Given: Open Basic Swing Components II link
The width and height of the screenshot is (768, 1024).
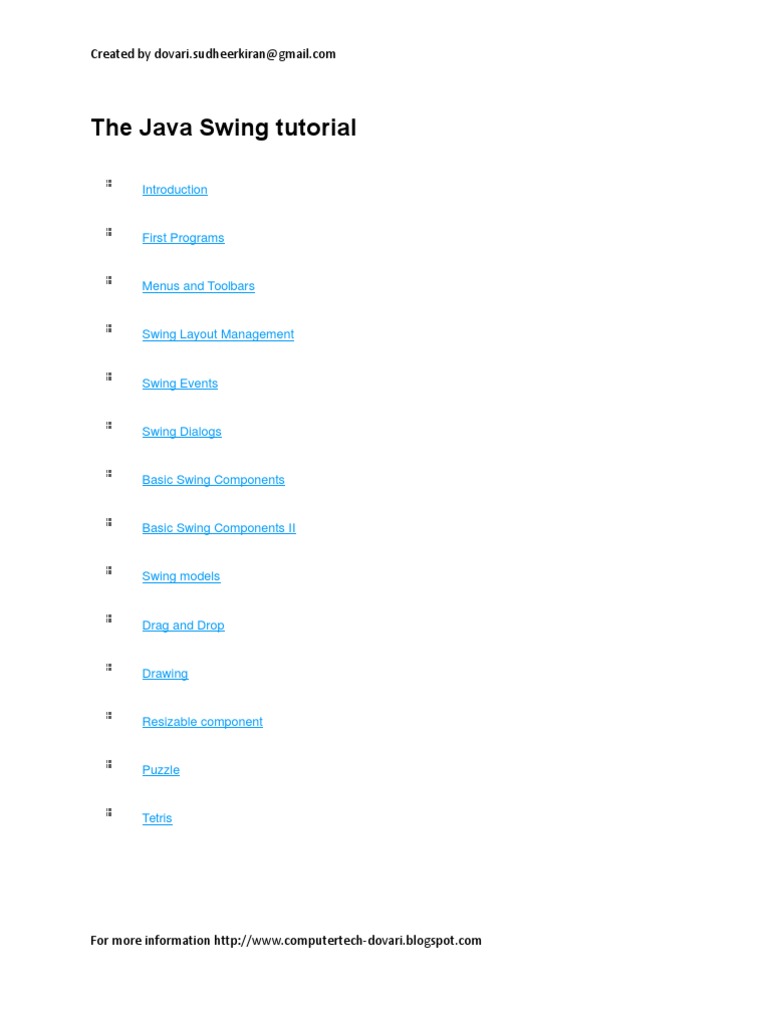Looking at the screenshot, I should 219,528.
